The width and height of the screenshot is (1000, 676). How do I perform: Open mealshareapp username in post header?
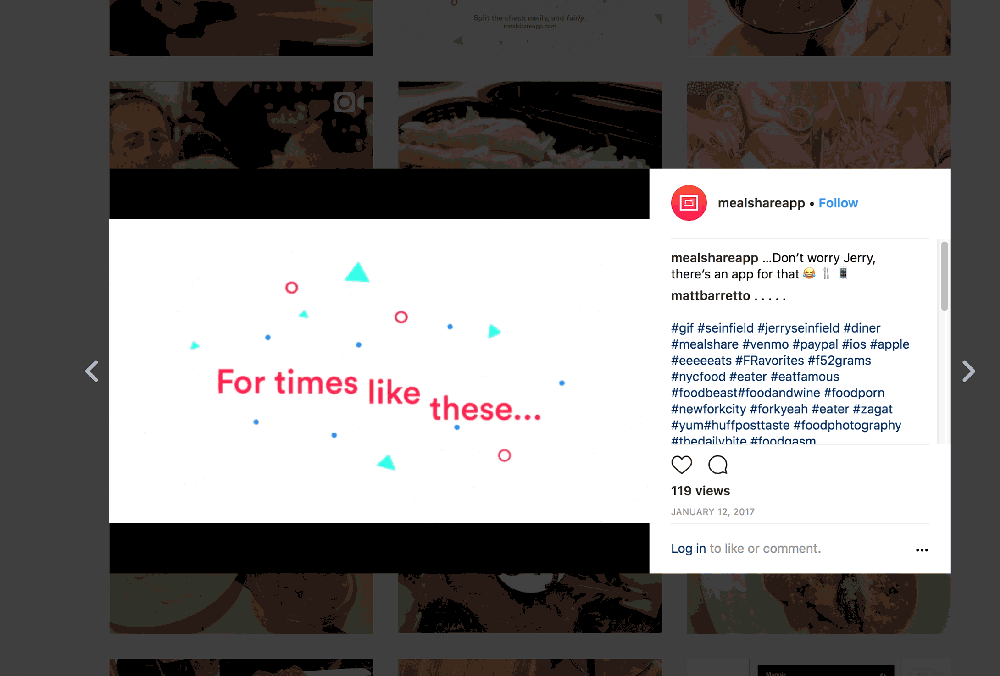point(761,203)
